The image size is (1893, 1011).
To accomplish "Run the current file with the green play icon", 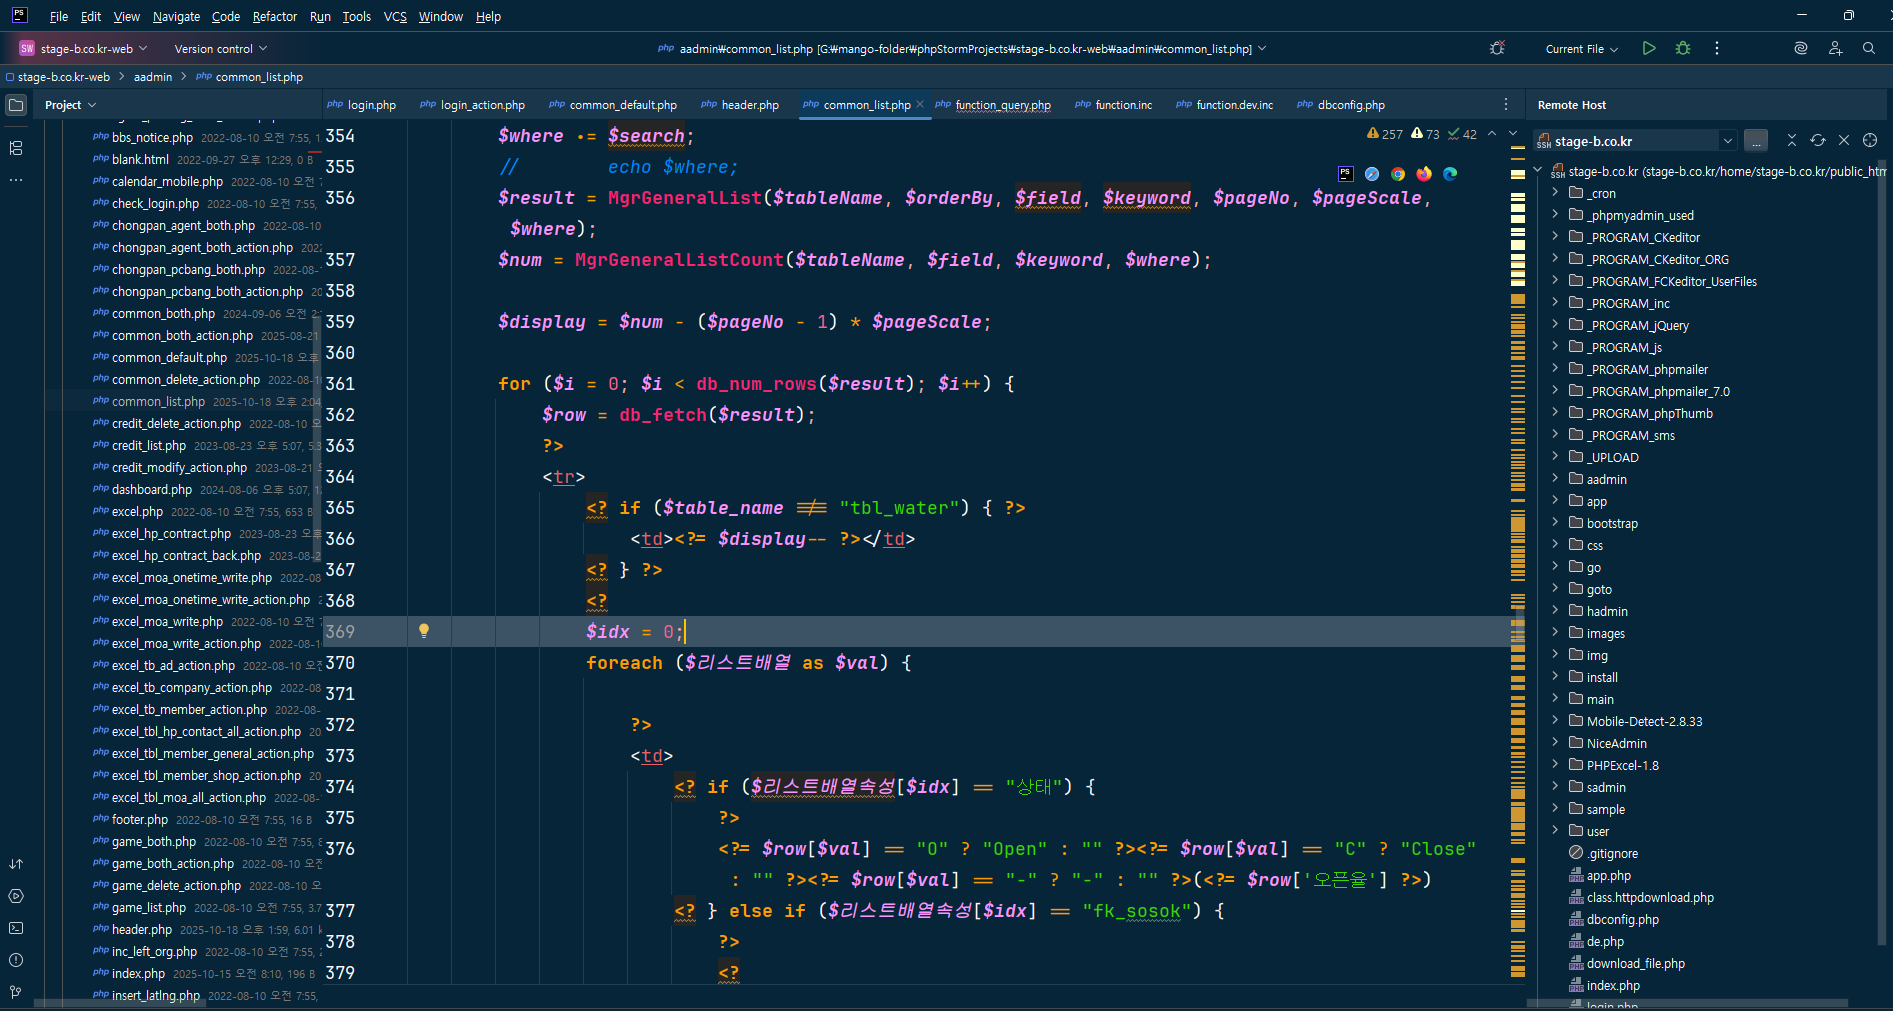I will [x=1649, y=48].
